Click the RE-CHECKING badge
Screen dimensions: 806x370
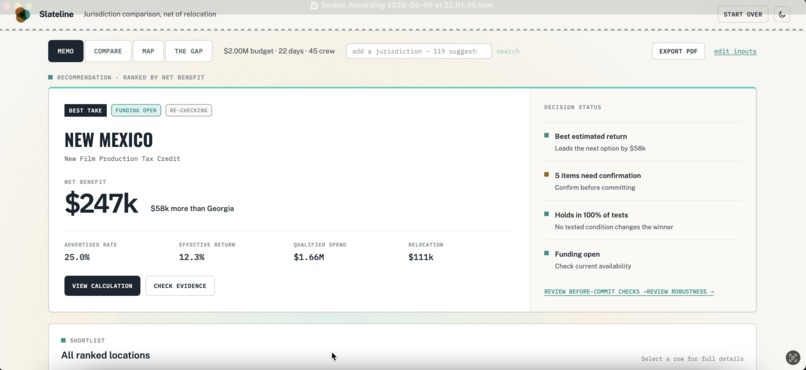pos(189,110)
